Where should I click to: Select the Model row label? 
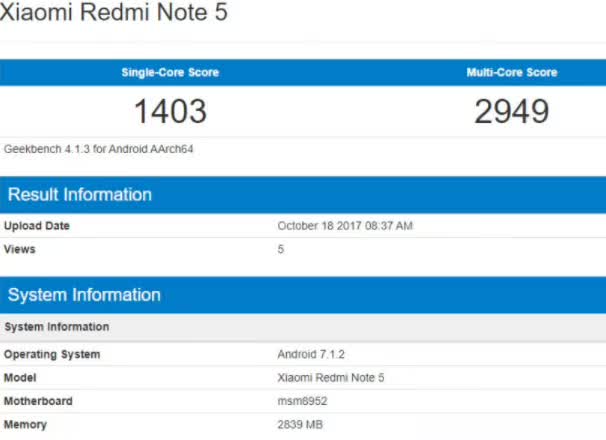pyautogui.click(x=21, y=378)
